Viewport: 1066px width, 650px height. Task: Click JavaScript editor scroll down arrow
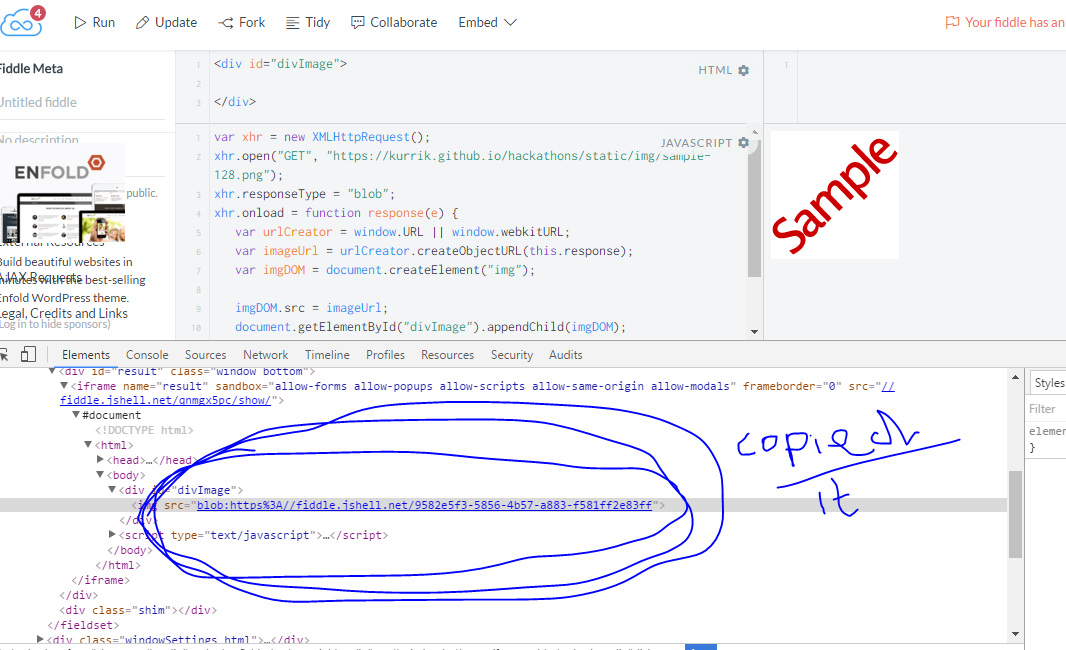pos(754,332)
